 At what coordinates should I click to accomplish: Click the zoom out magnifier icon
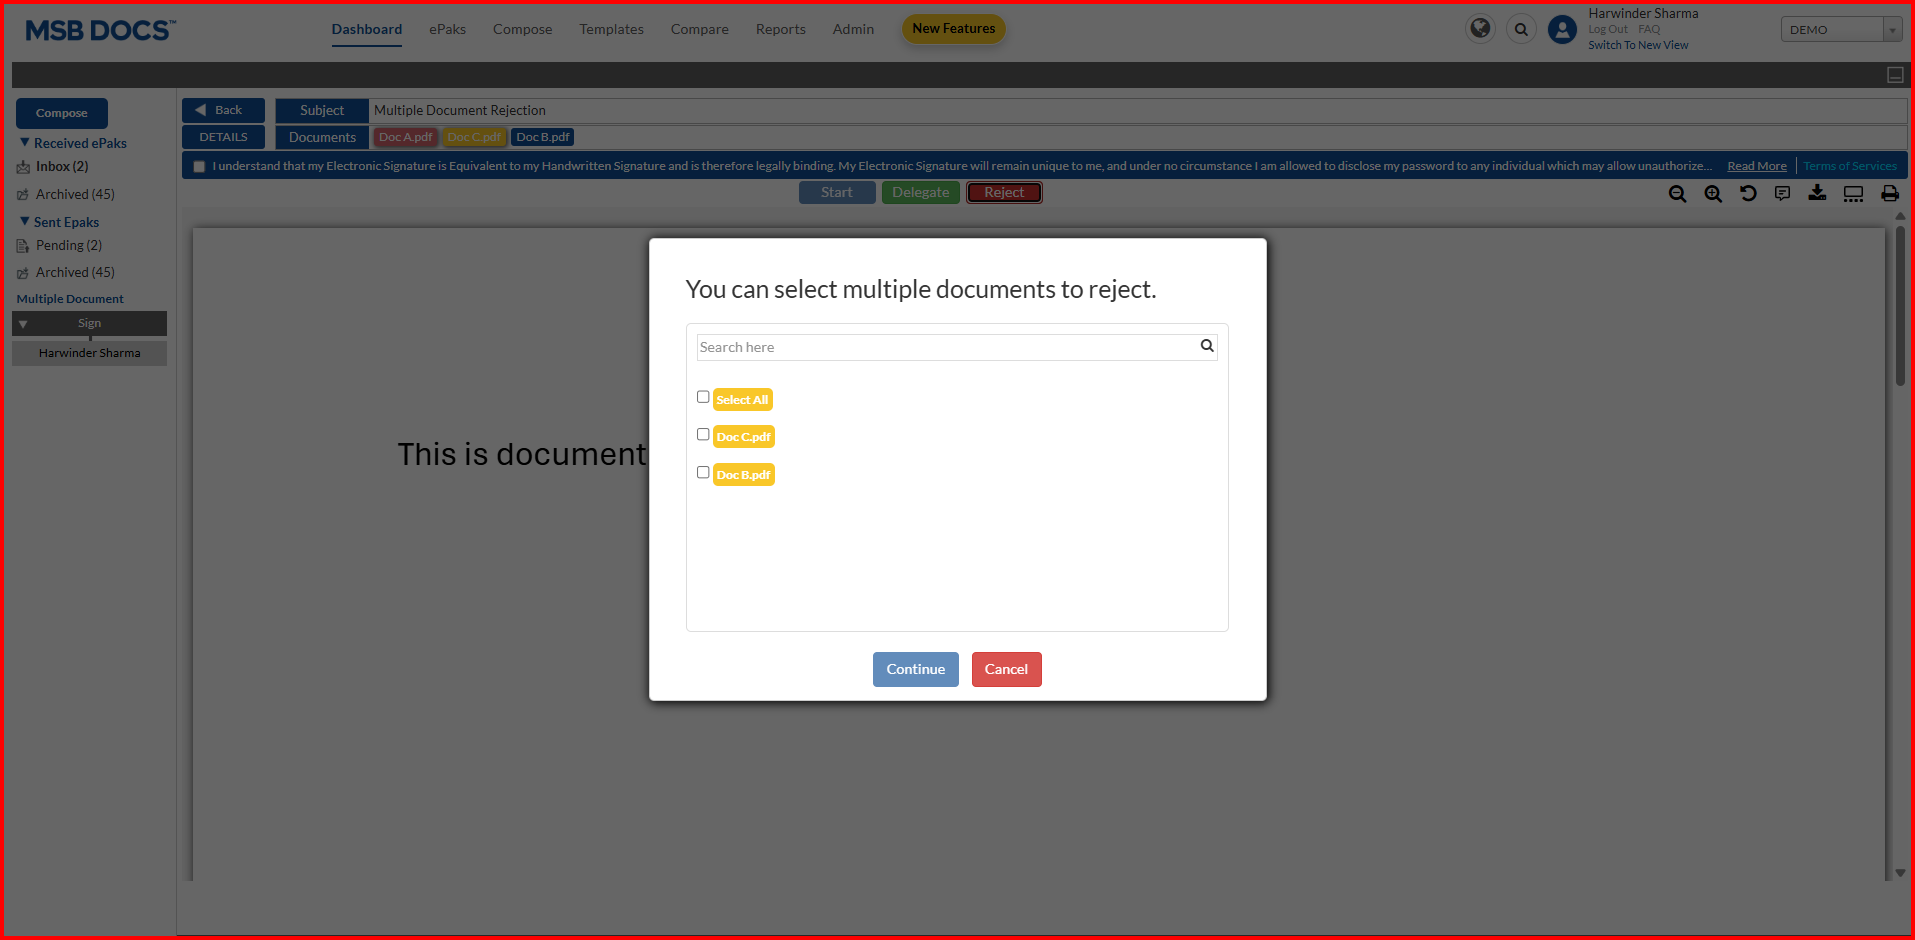[1677, 194]
